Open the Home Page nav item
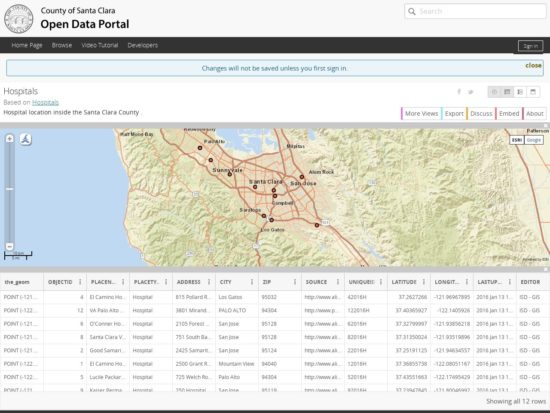 point(27,45)
